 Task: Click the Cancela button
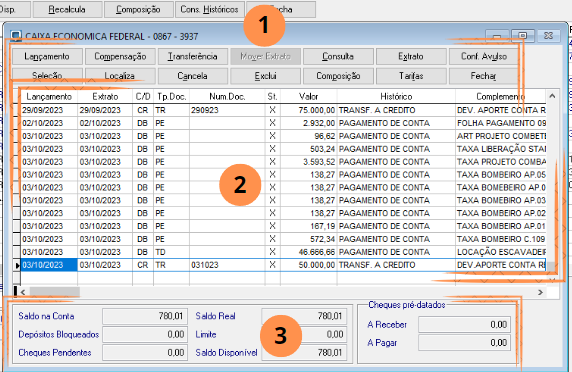coord(193,76)
